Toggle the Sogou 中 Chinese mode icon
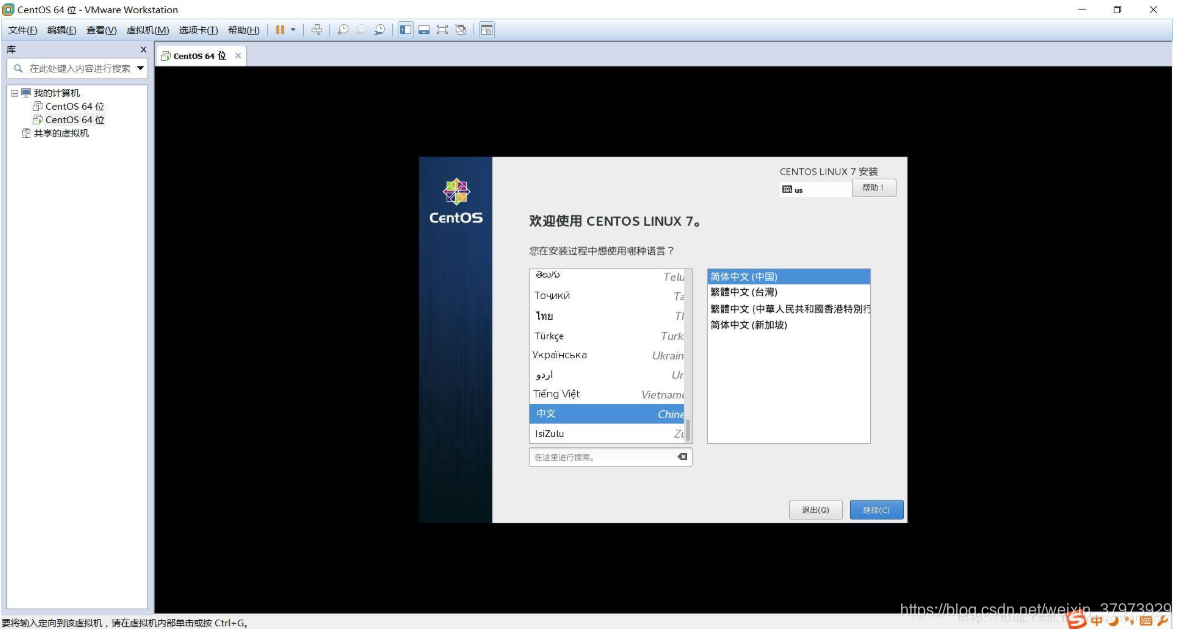 pos(1096,621)
